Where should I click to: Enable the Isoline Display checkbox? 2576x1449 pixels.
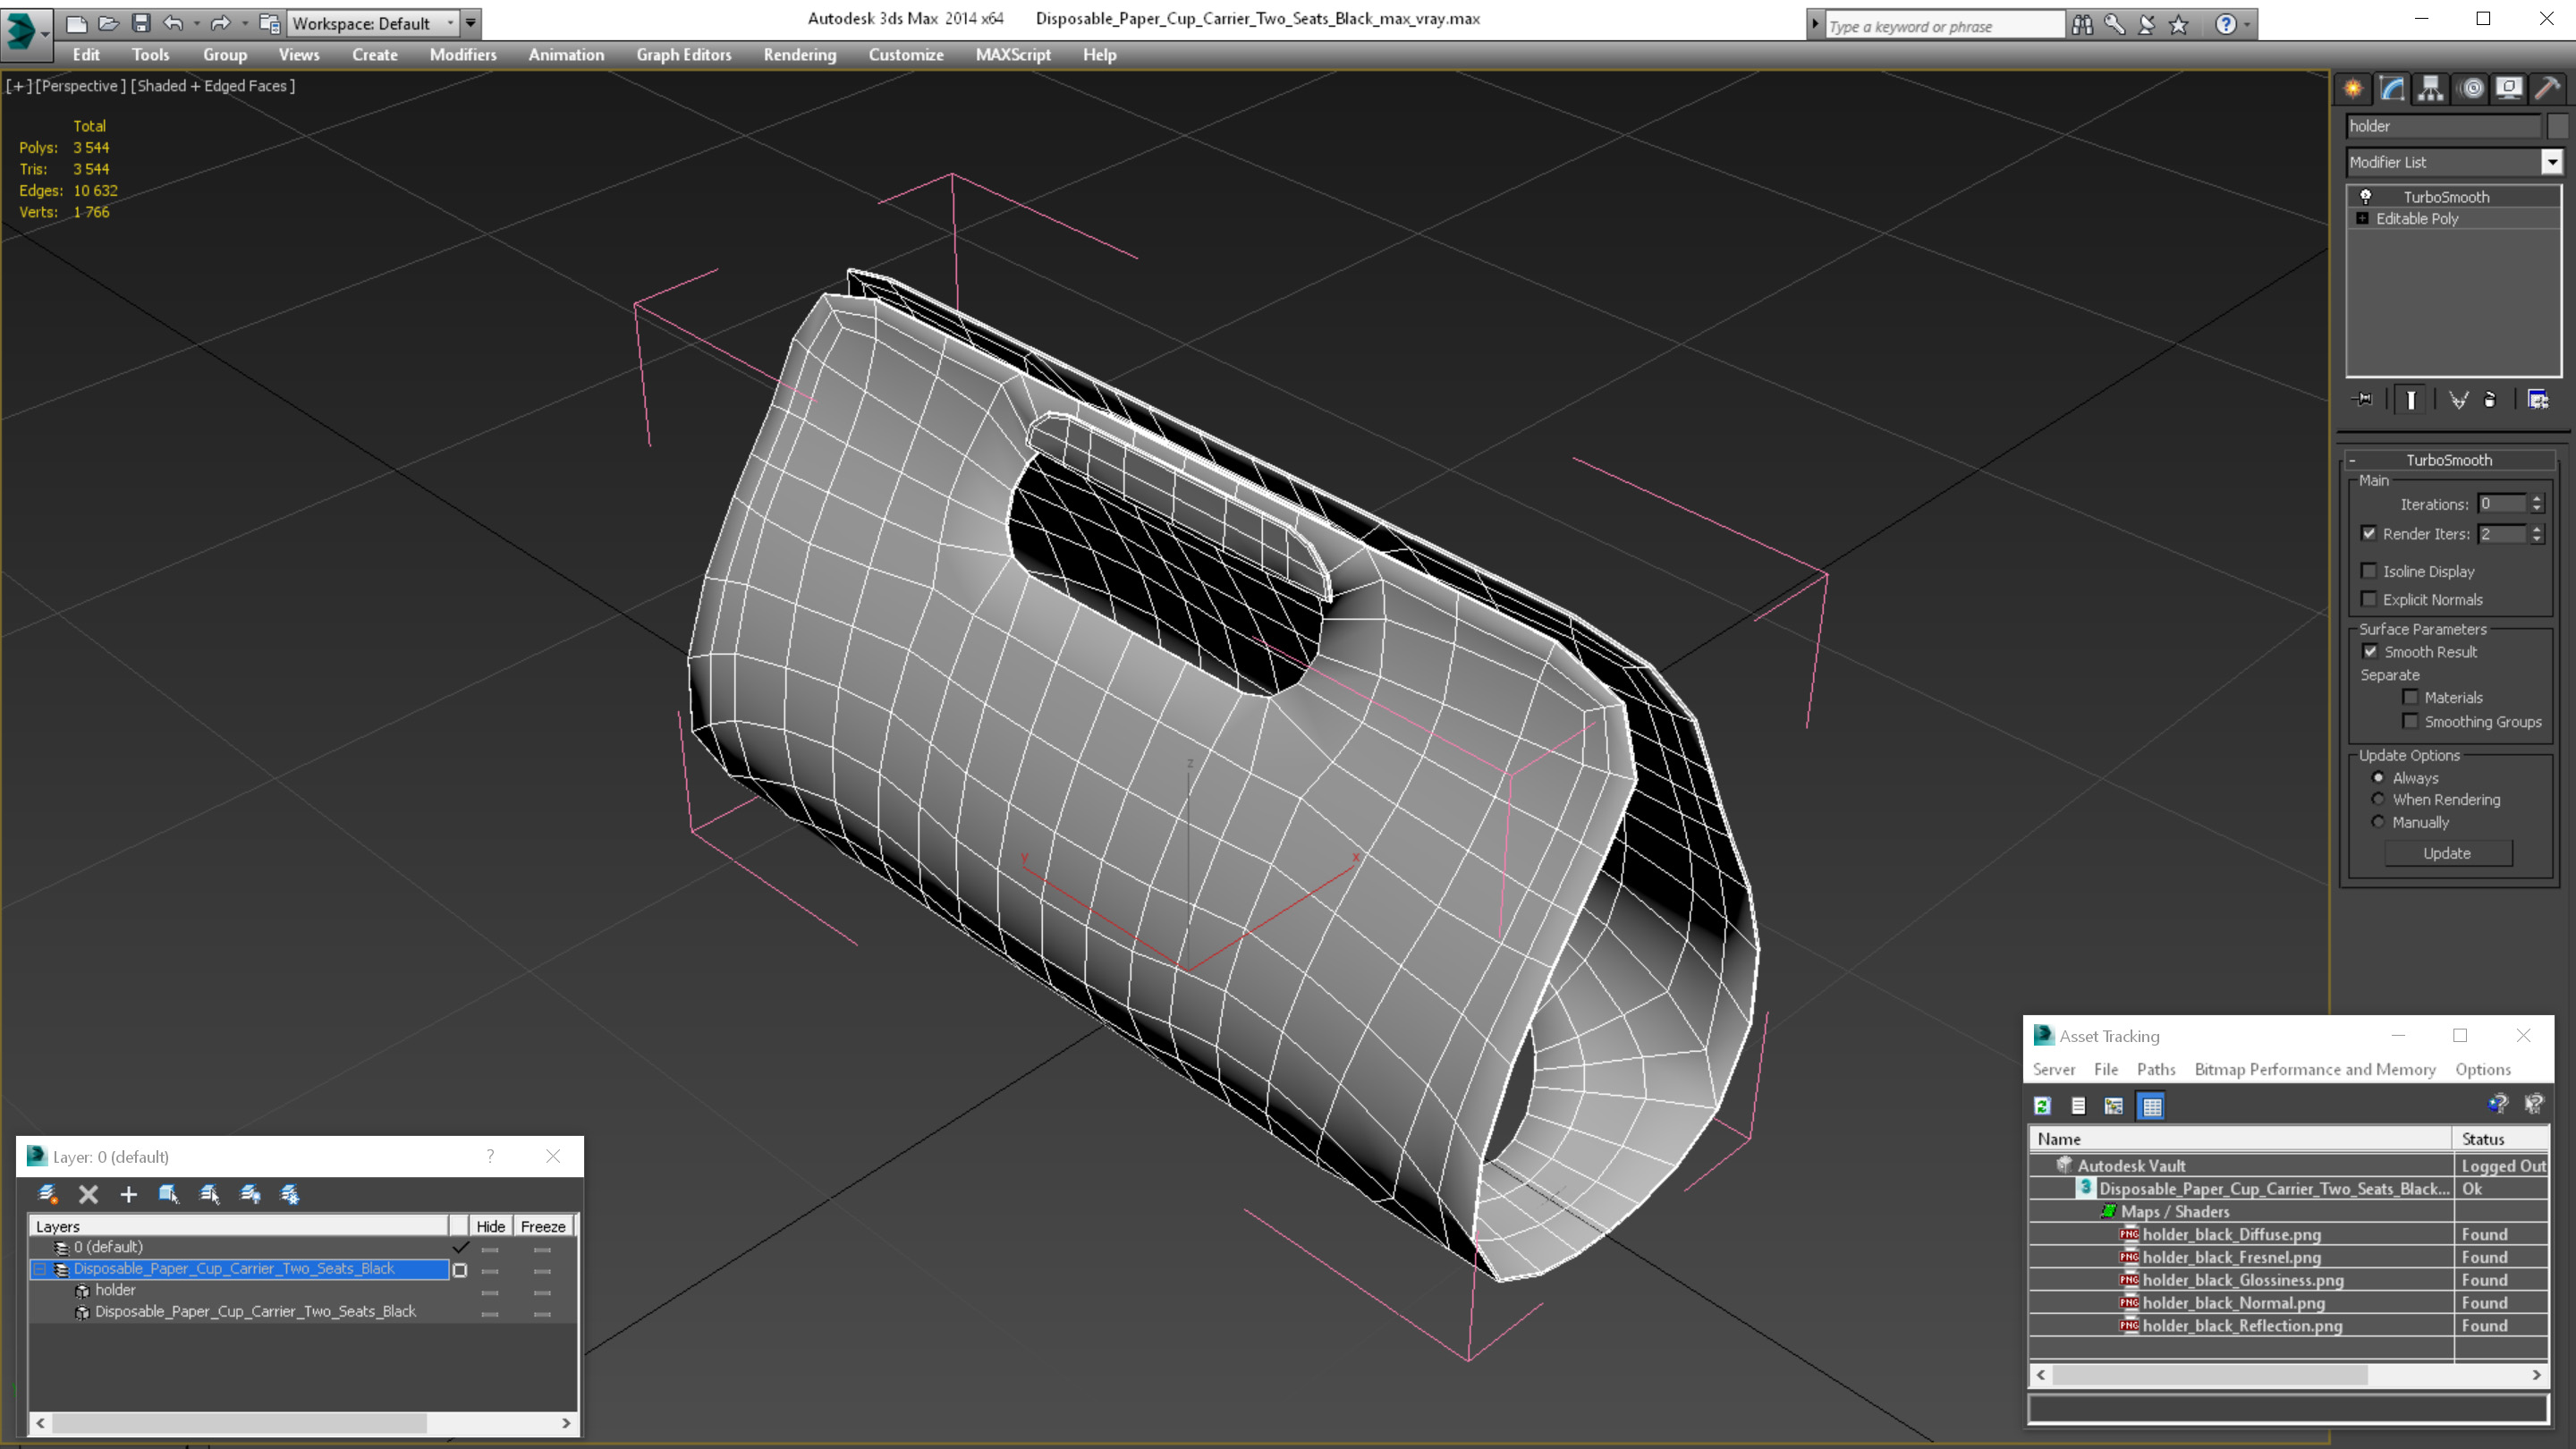(2368, 571)
